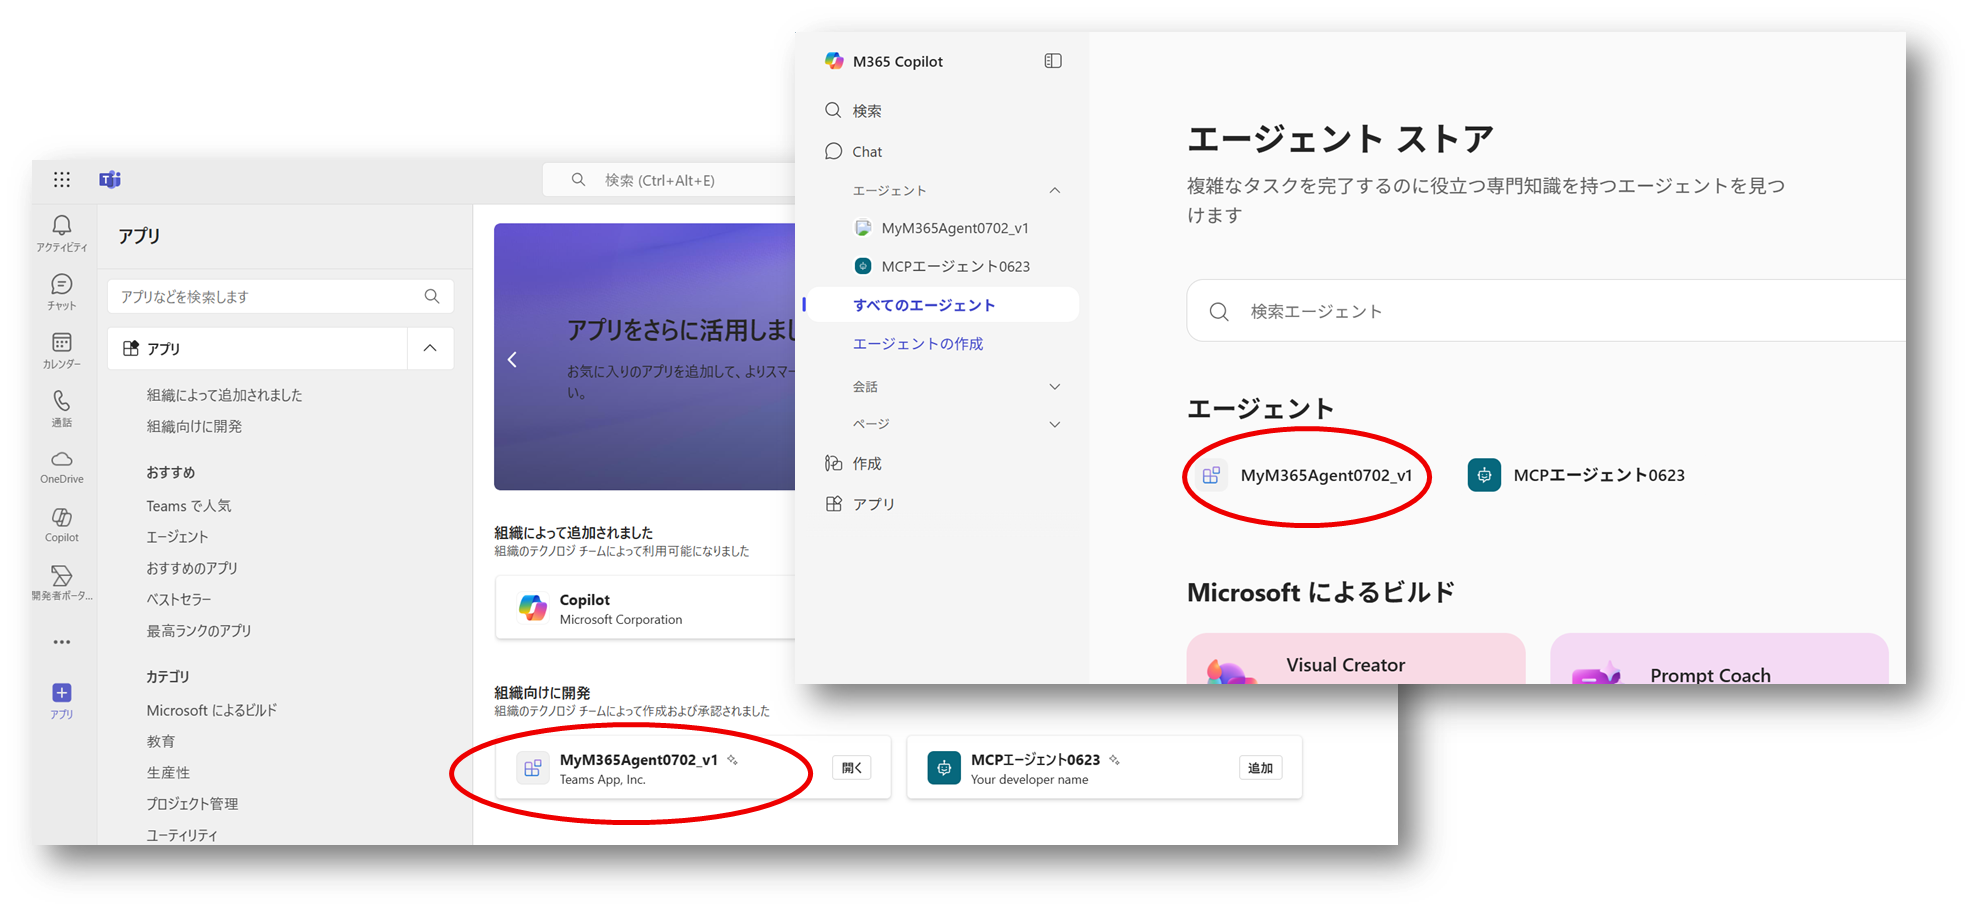
Task: Click the アプリなどを検索します field
Action: (x=280, y=296)
